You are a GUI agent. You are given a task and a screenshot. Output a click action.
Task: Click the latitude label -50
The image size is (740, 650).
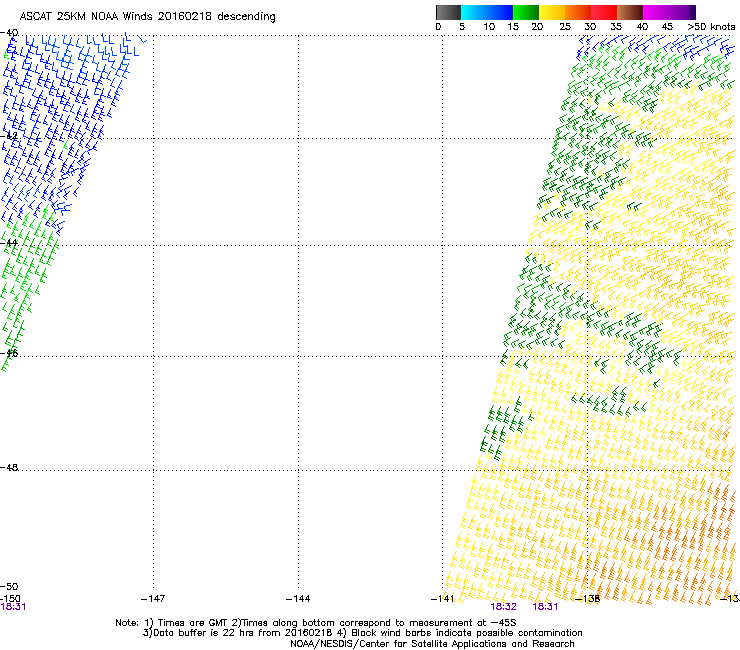point(9,586)
